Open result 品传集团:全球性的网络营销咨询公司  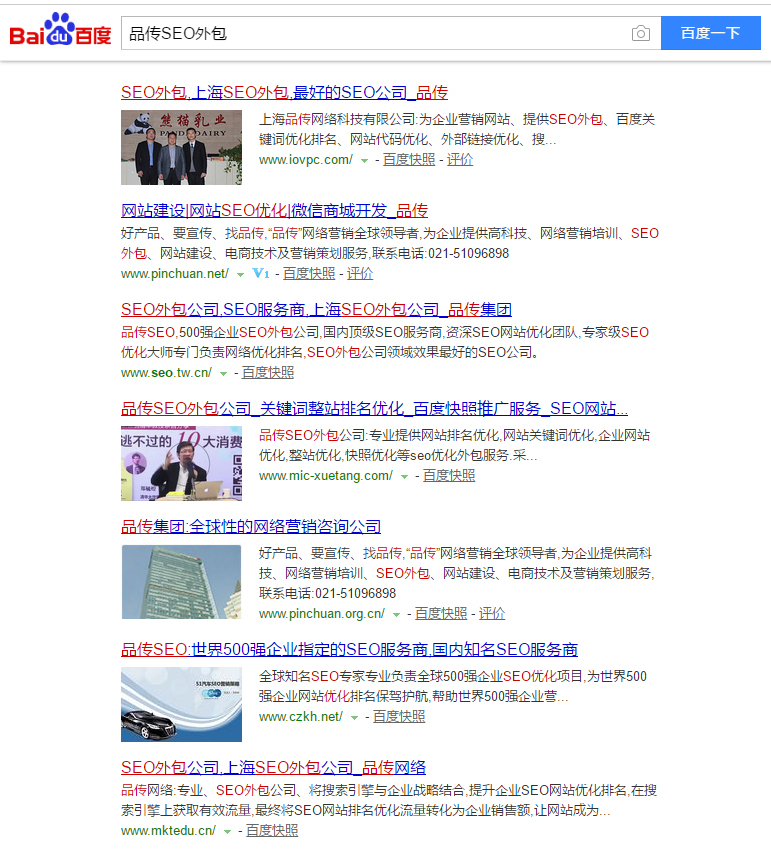pyautogui.click(x=251, y=526)
